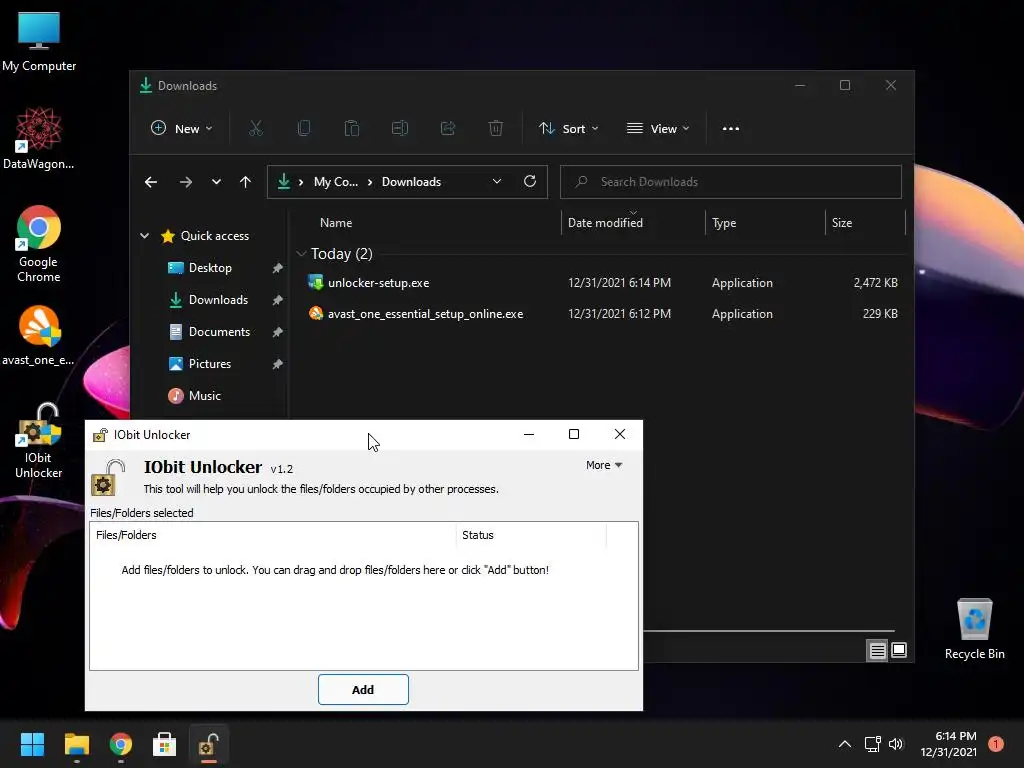The width and height of the screenshot is (1024, 768).
Task: Open Music in the navigation pane
Action: (x=204, y=396)
